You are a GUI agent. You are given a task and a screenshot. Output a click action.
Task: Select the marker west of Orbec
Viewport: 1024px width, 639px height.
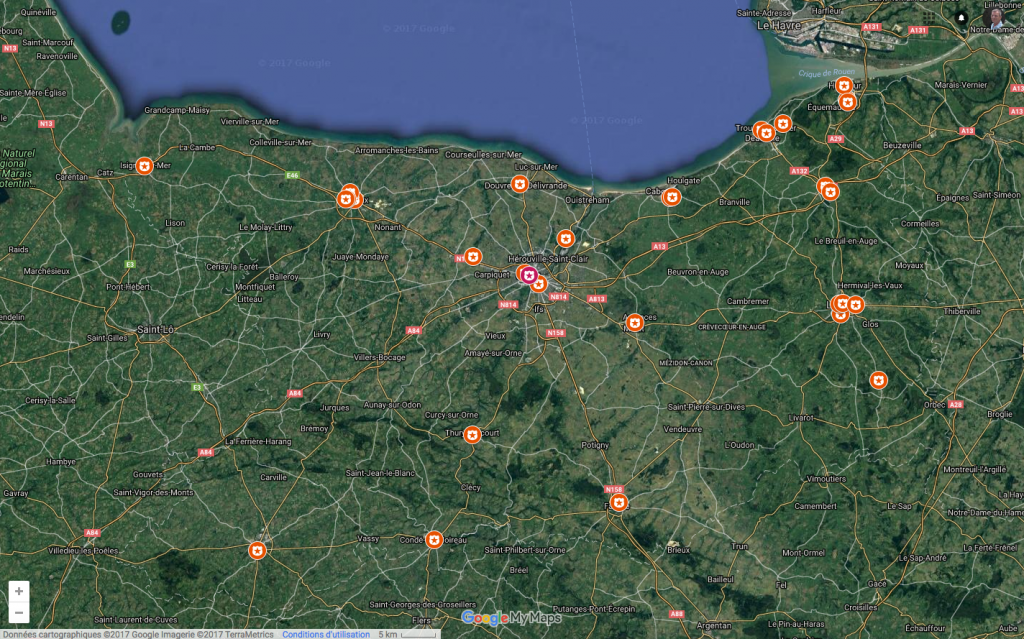pyautogui.click(x=878, y=380)
